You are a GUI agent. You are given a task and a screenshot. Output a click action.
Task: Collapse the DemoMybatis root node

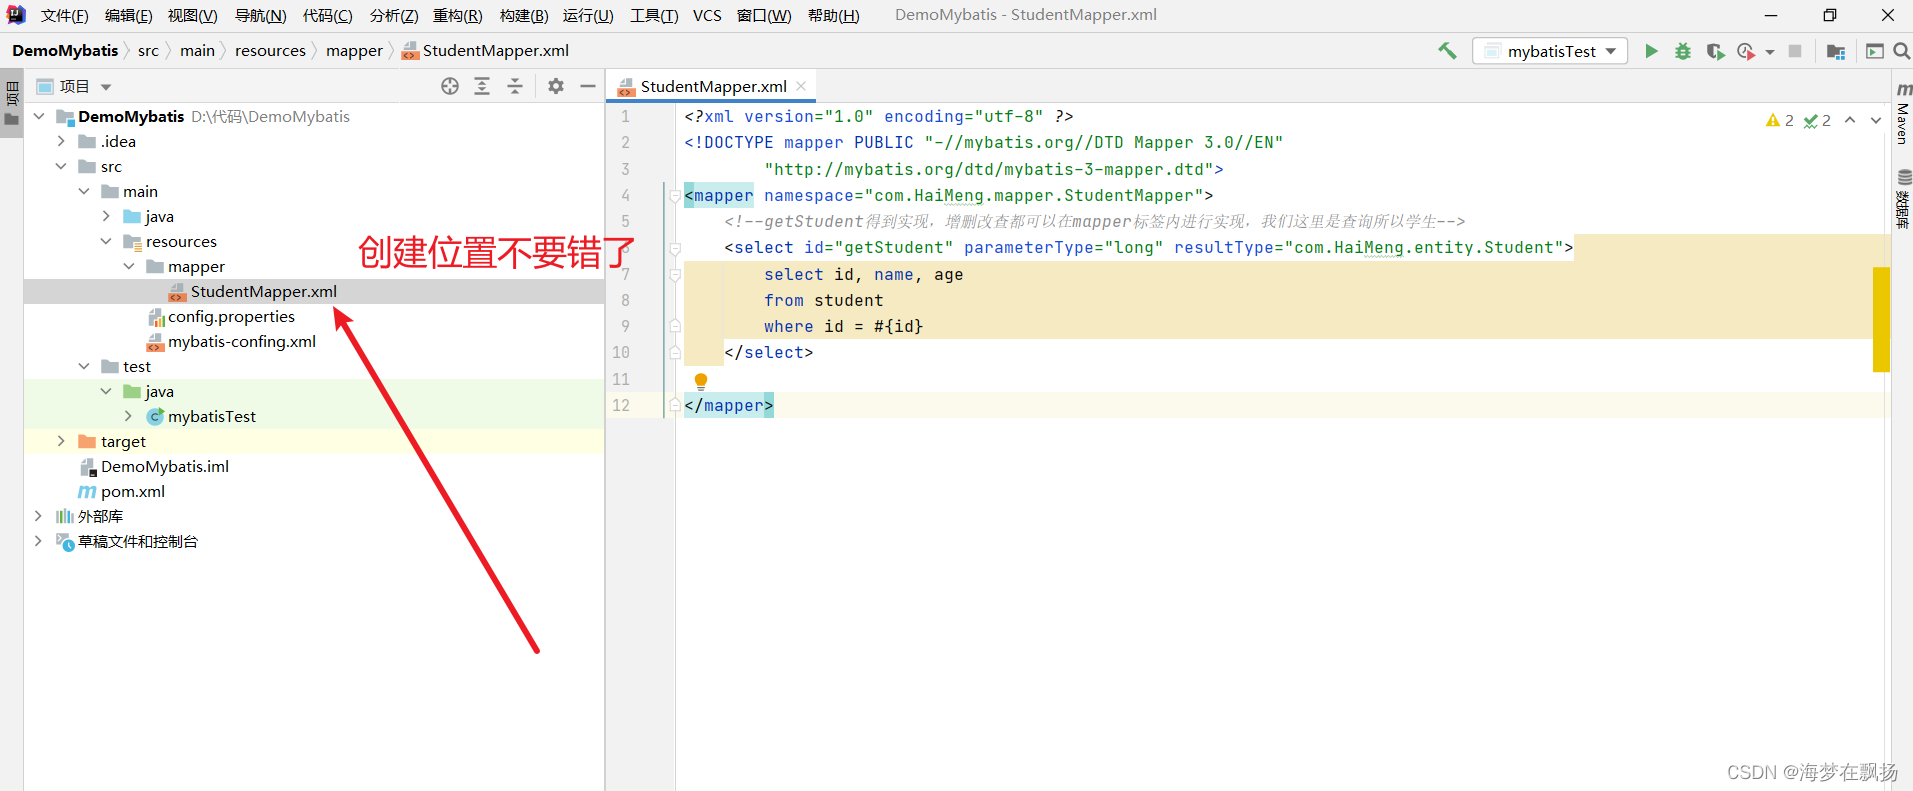39,116
